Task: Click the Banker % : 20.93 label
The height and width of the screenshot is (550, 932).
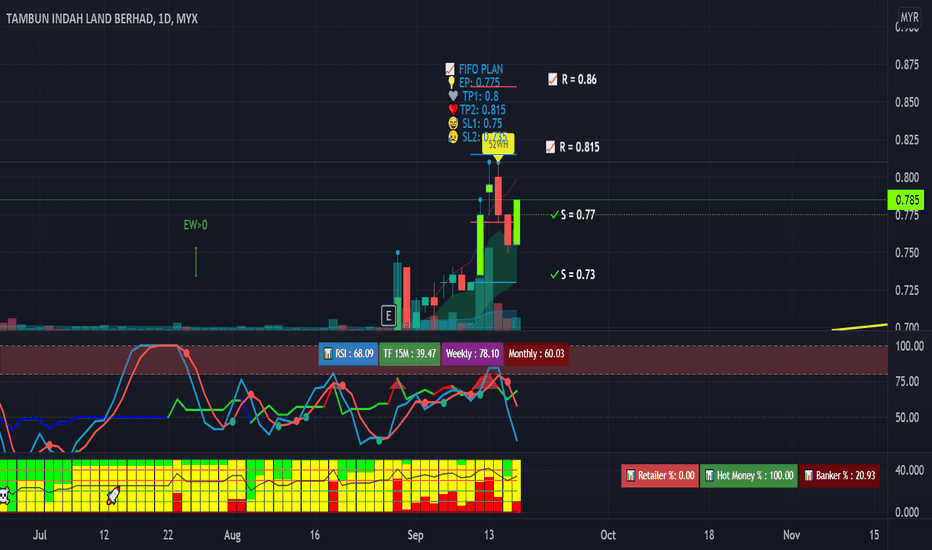Action: coord(839,476)
